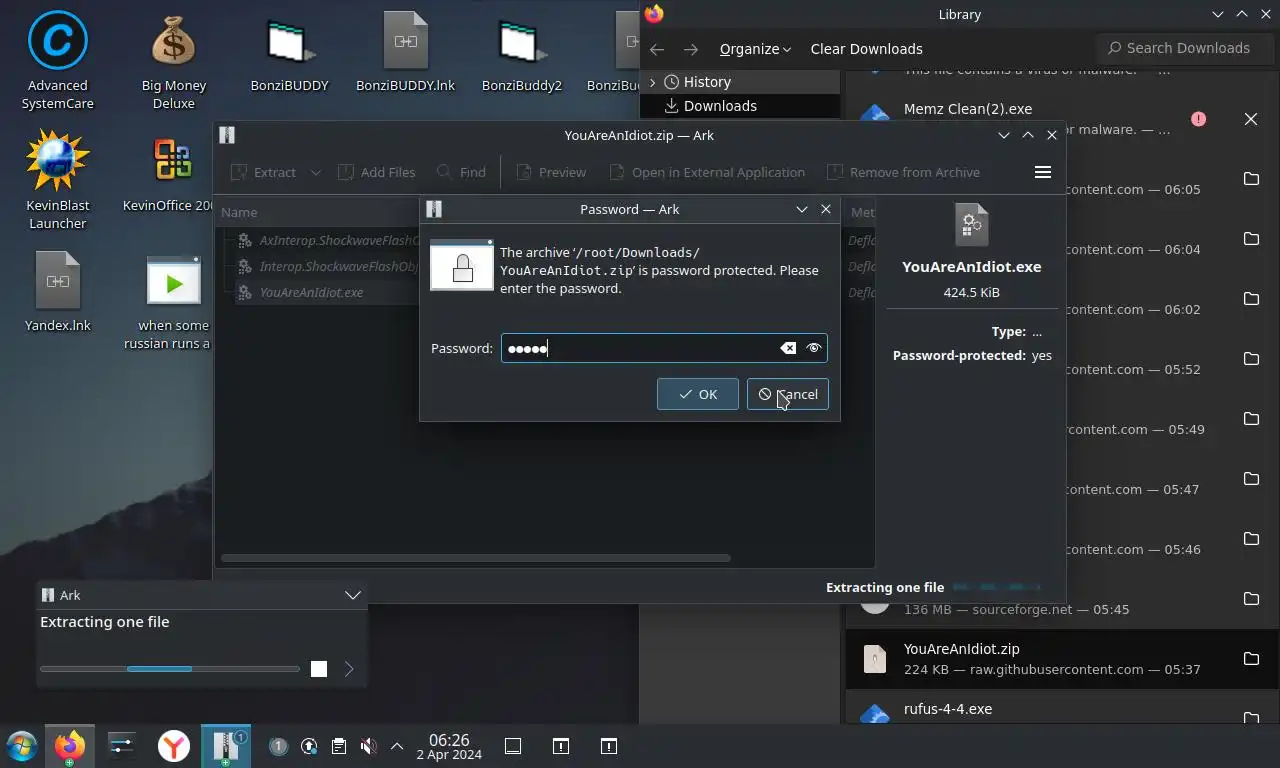Expand History tree in Library

(652, 82)
